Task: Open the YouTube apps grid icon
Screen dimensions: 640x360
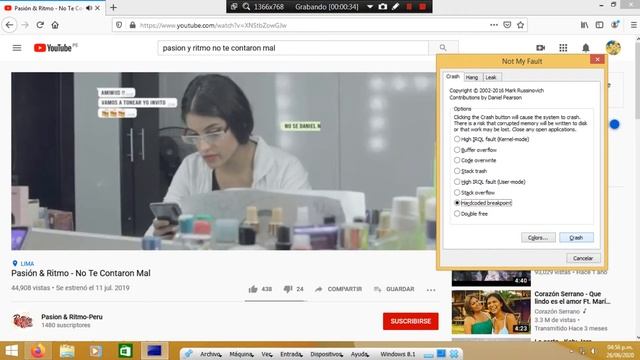Action: click(x=563, y=48)
